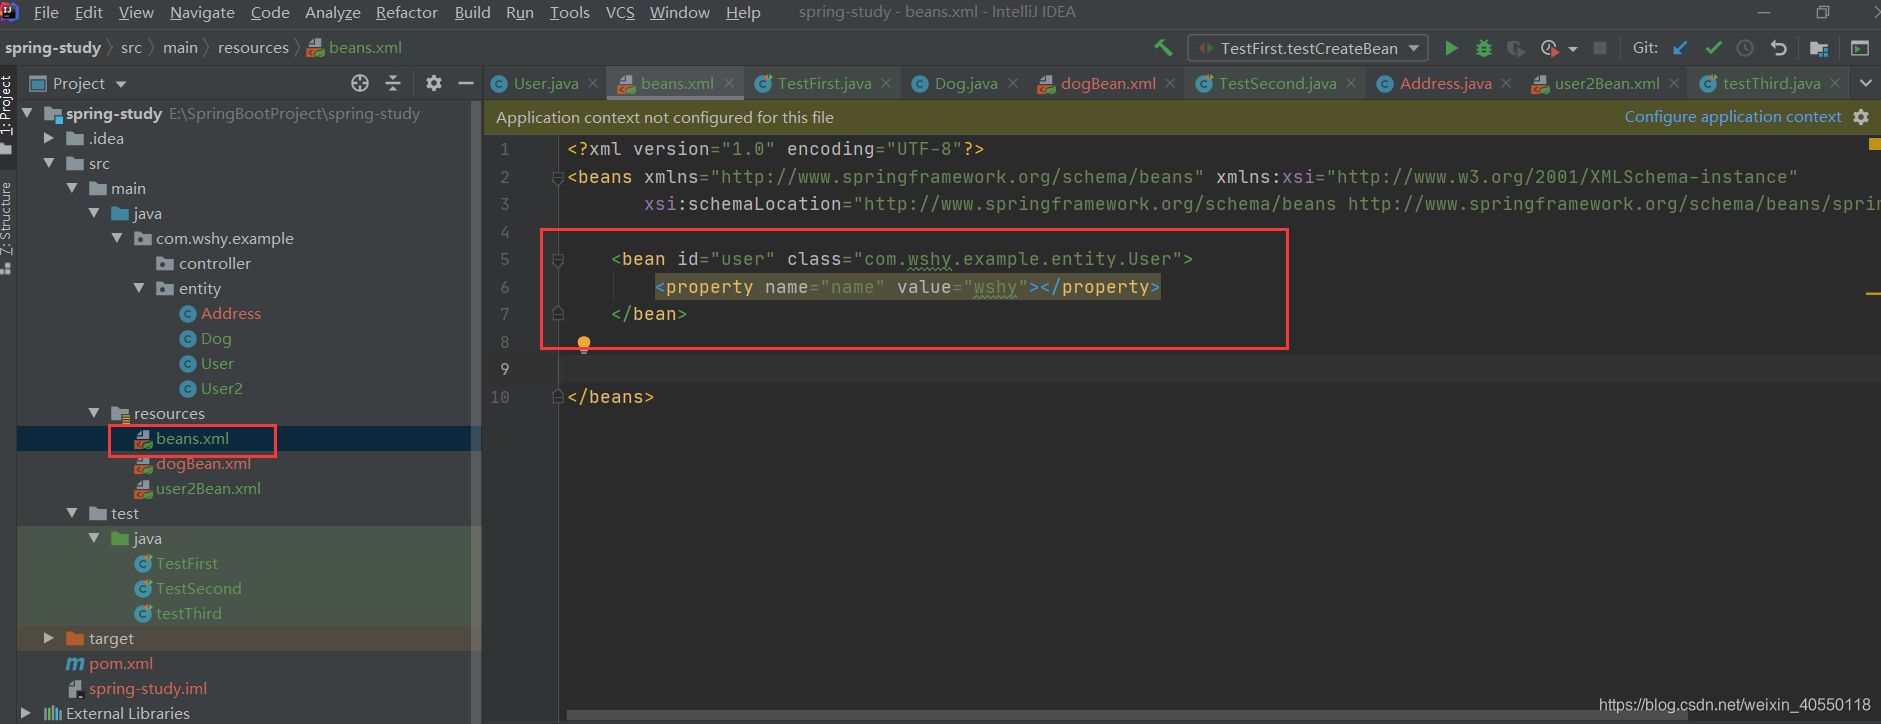Open the Project Structure icon

tap(1819, 47)
